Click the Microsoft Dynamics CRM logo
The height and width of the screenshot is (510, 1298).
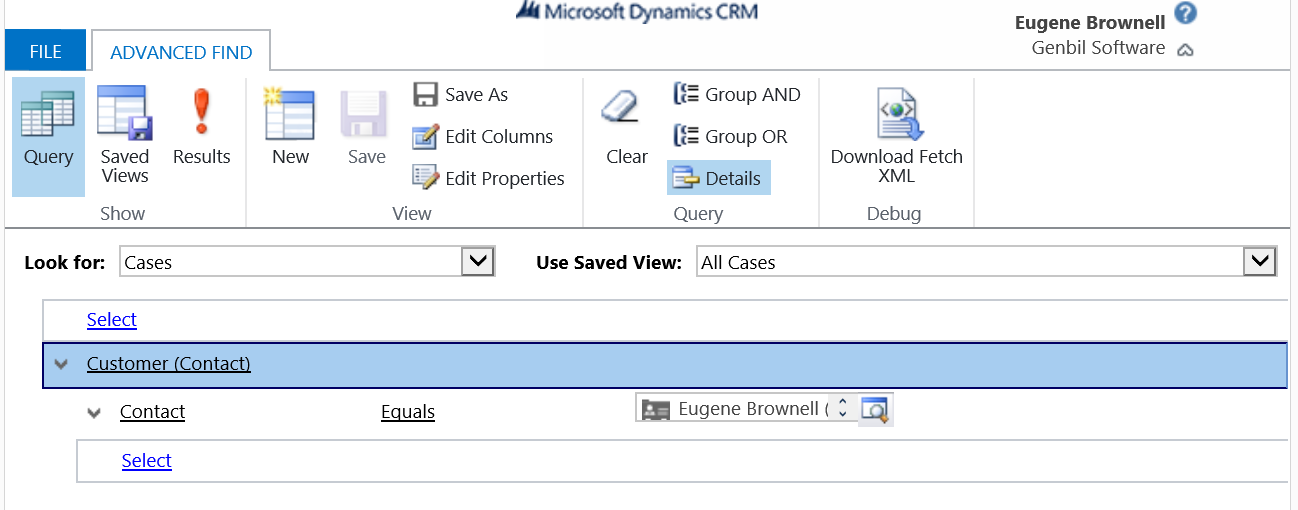pos(636,12)
